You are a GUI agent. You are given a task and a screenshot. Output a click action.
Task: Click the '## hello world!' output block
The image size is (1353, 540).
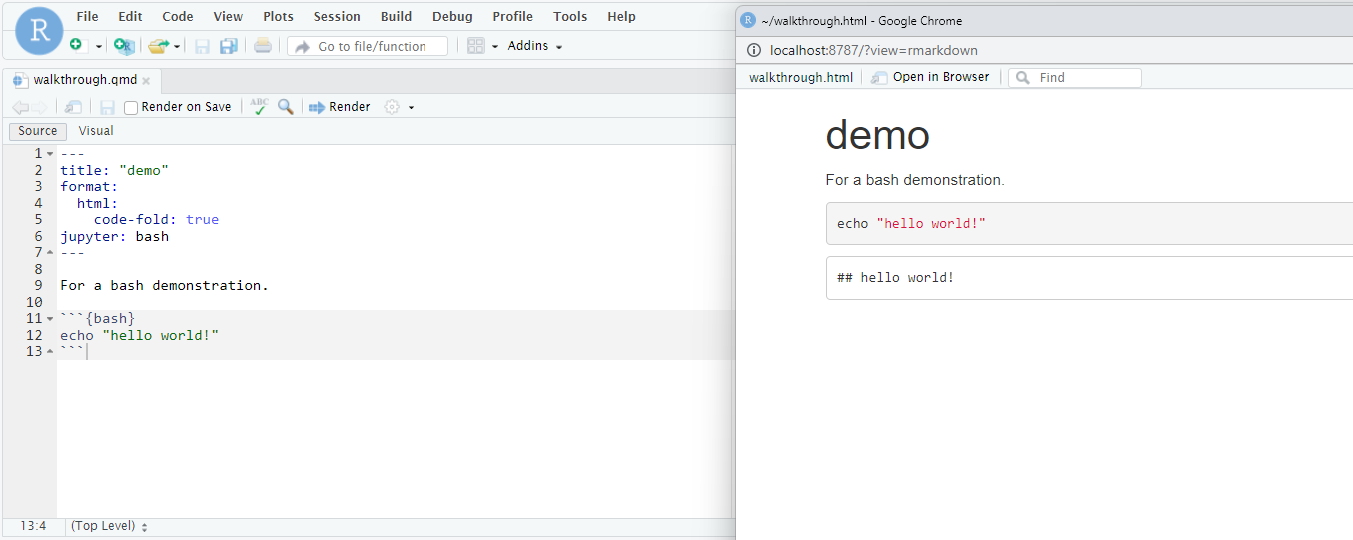tap(1089, 277)
